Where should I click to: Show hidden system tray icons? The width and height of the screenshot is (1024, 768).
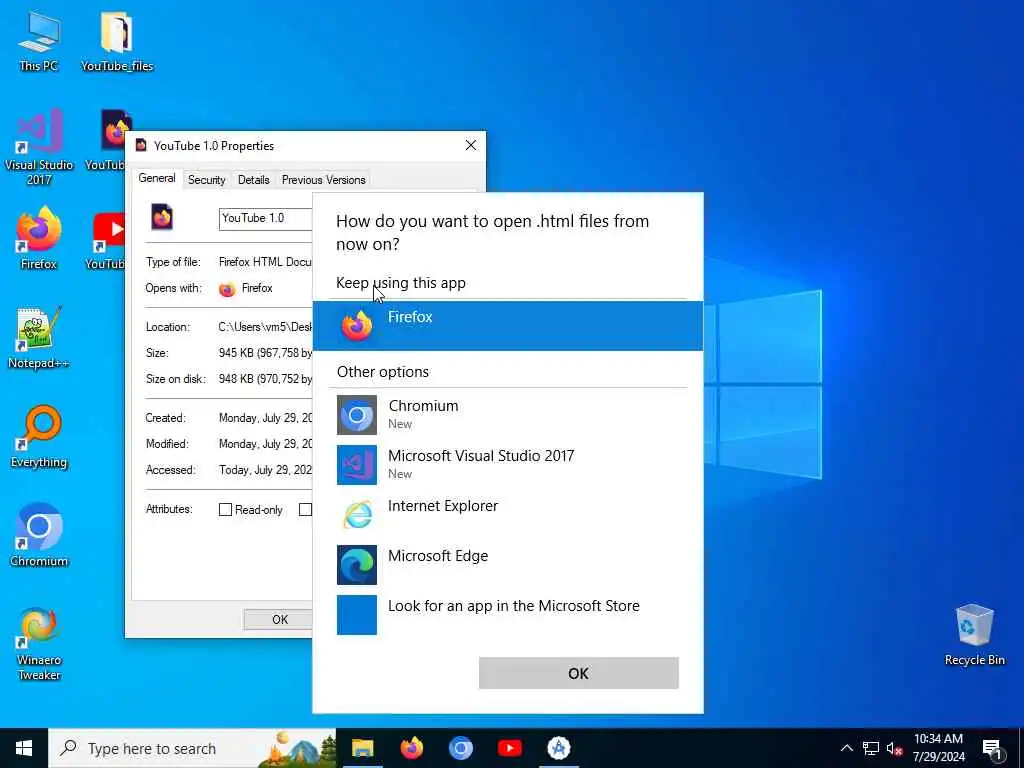point(846,748)
